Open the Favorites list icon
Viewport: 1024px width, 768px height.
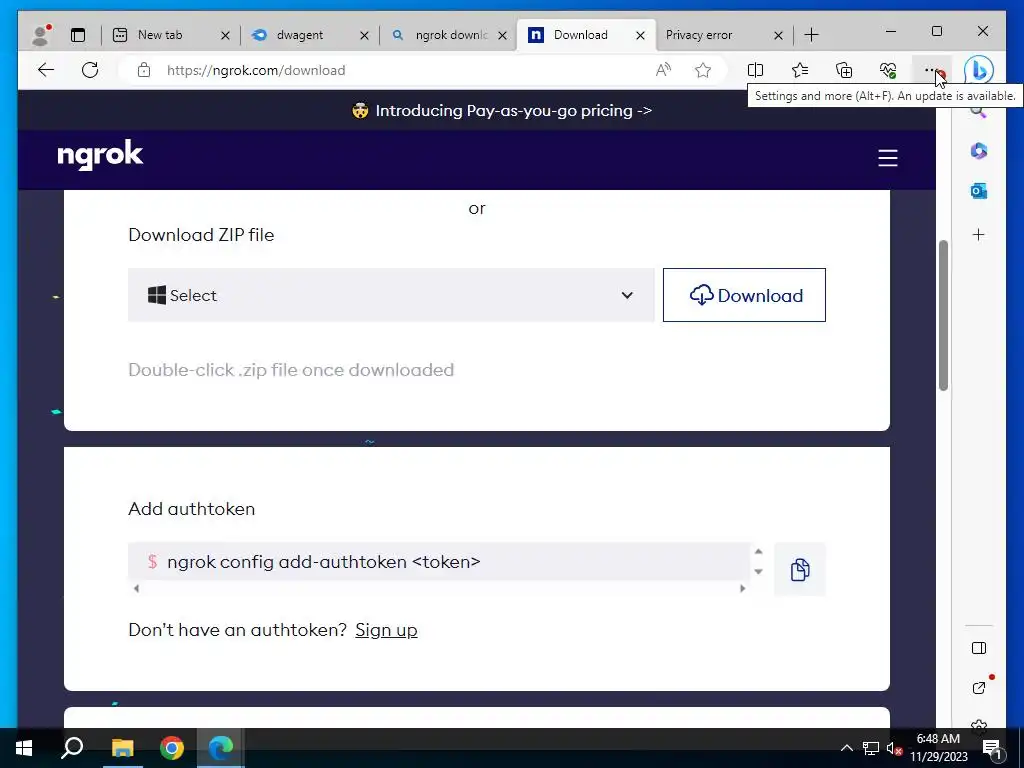[x=800, y=70]
